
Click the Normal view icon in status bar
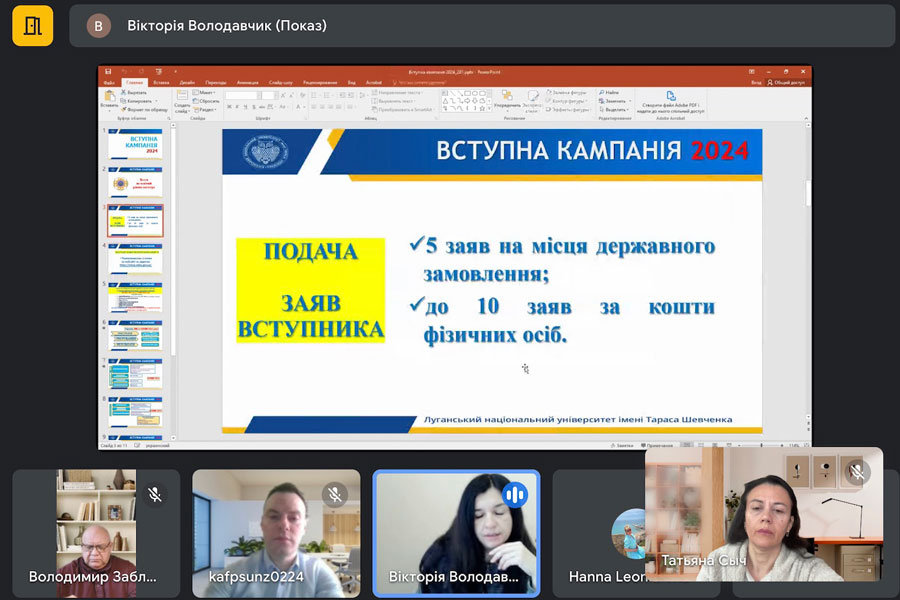coord(686,445)
